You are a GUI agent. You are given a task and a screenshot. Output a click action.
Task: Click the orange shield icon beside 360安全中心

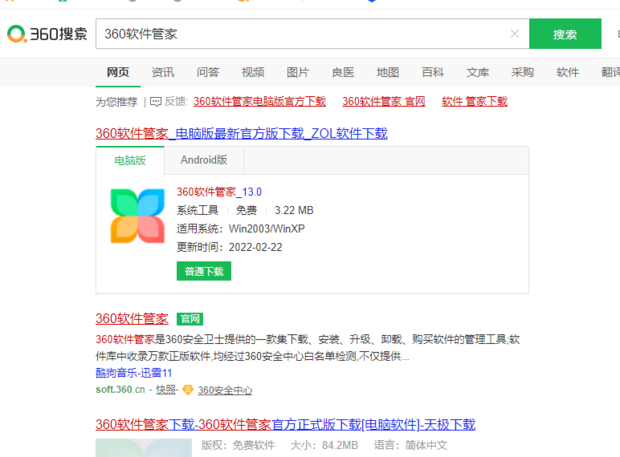188,390
